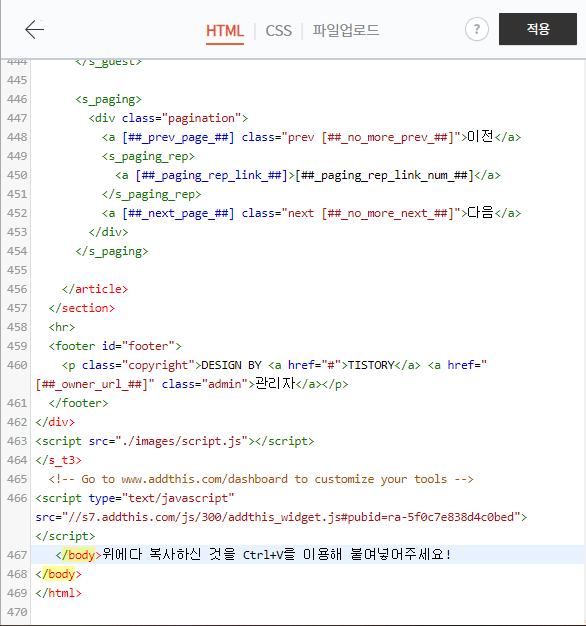Click the </s_paging> closing tag

(x=111, y=252)
